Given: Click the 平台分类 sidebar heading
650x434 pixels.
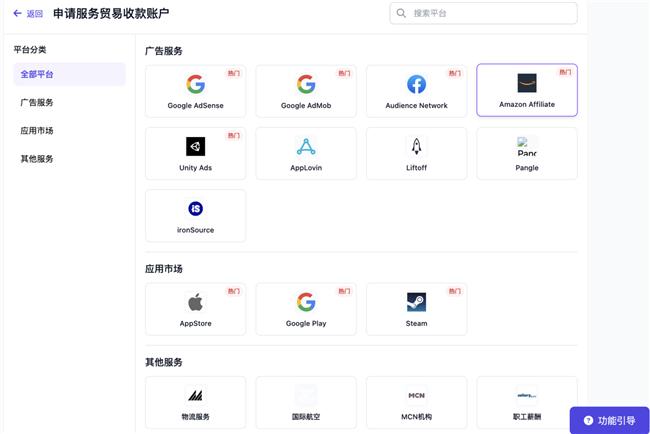Looking at the screenshot, I should 30,50.
